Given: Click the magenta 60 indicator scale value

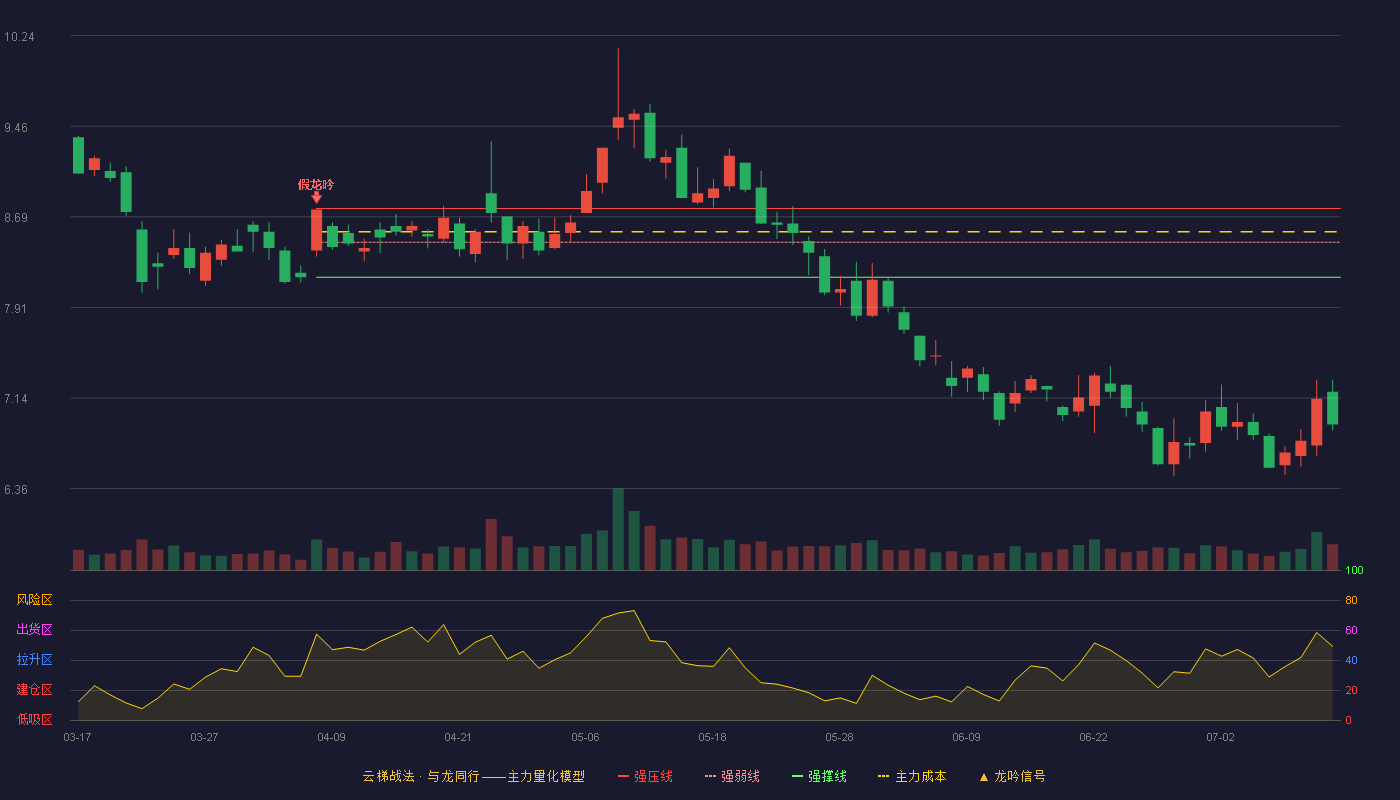Looking at the screenshot, I should (1351, 630).
